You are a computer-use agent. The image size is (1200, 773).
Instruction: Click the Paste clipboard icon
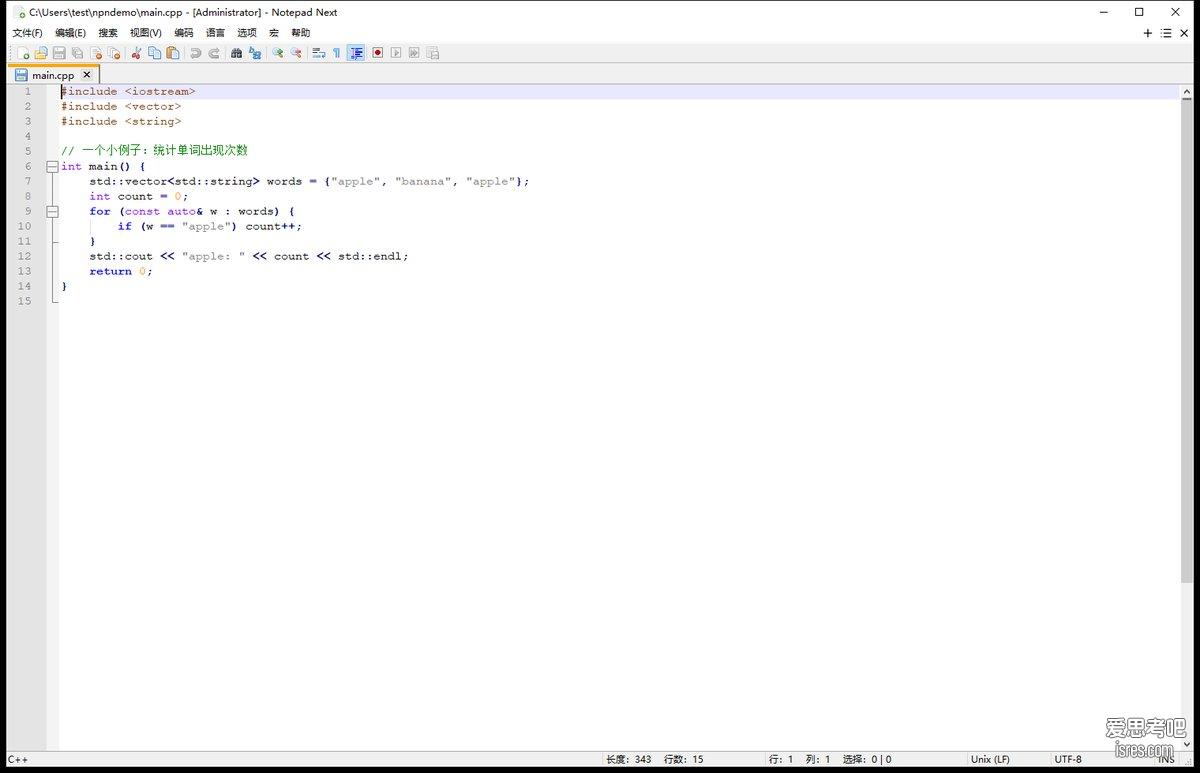click(173, 53)
